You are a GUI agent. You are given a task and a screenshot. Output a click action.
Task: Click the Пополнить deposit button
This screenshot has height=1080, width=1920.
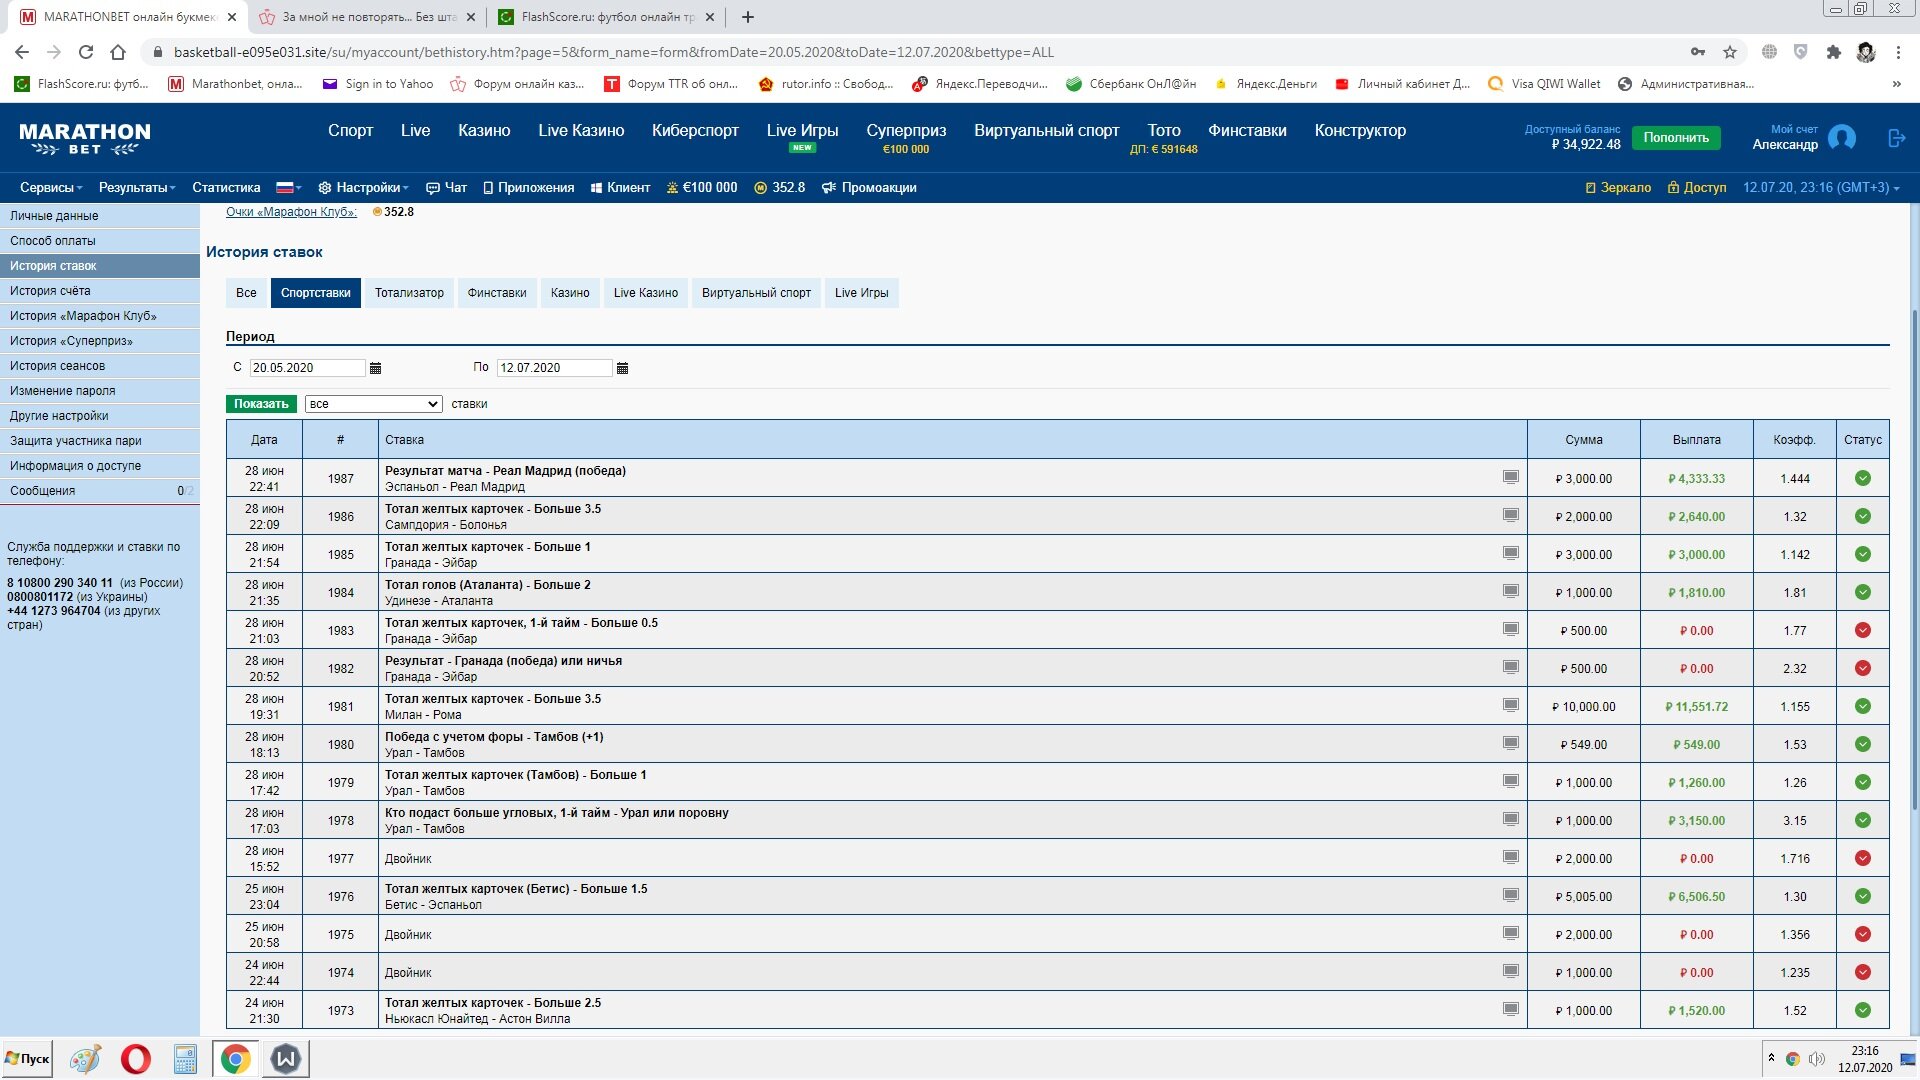coord(1675,138)
